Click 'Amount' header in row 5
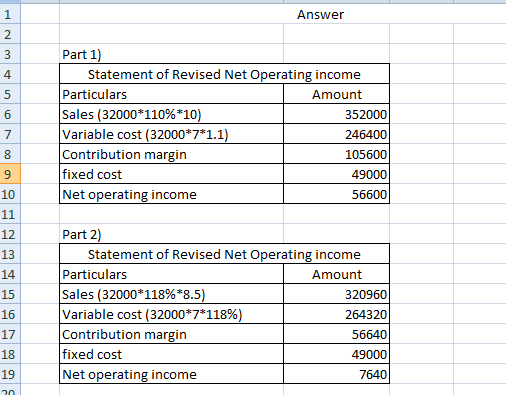Viewport: 506px width, 395px height. point(336,94)
